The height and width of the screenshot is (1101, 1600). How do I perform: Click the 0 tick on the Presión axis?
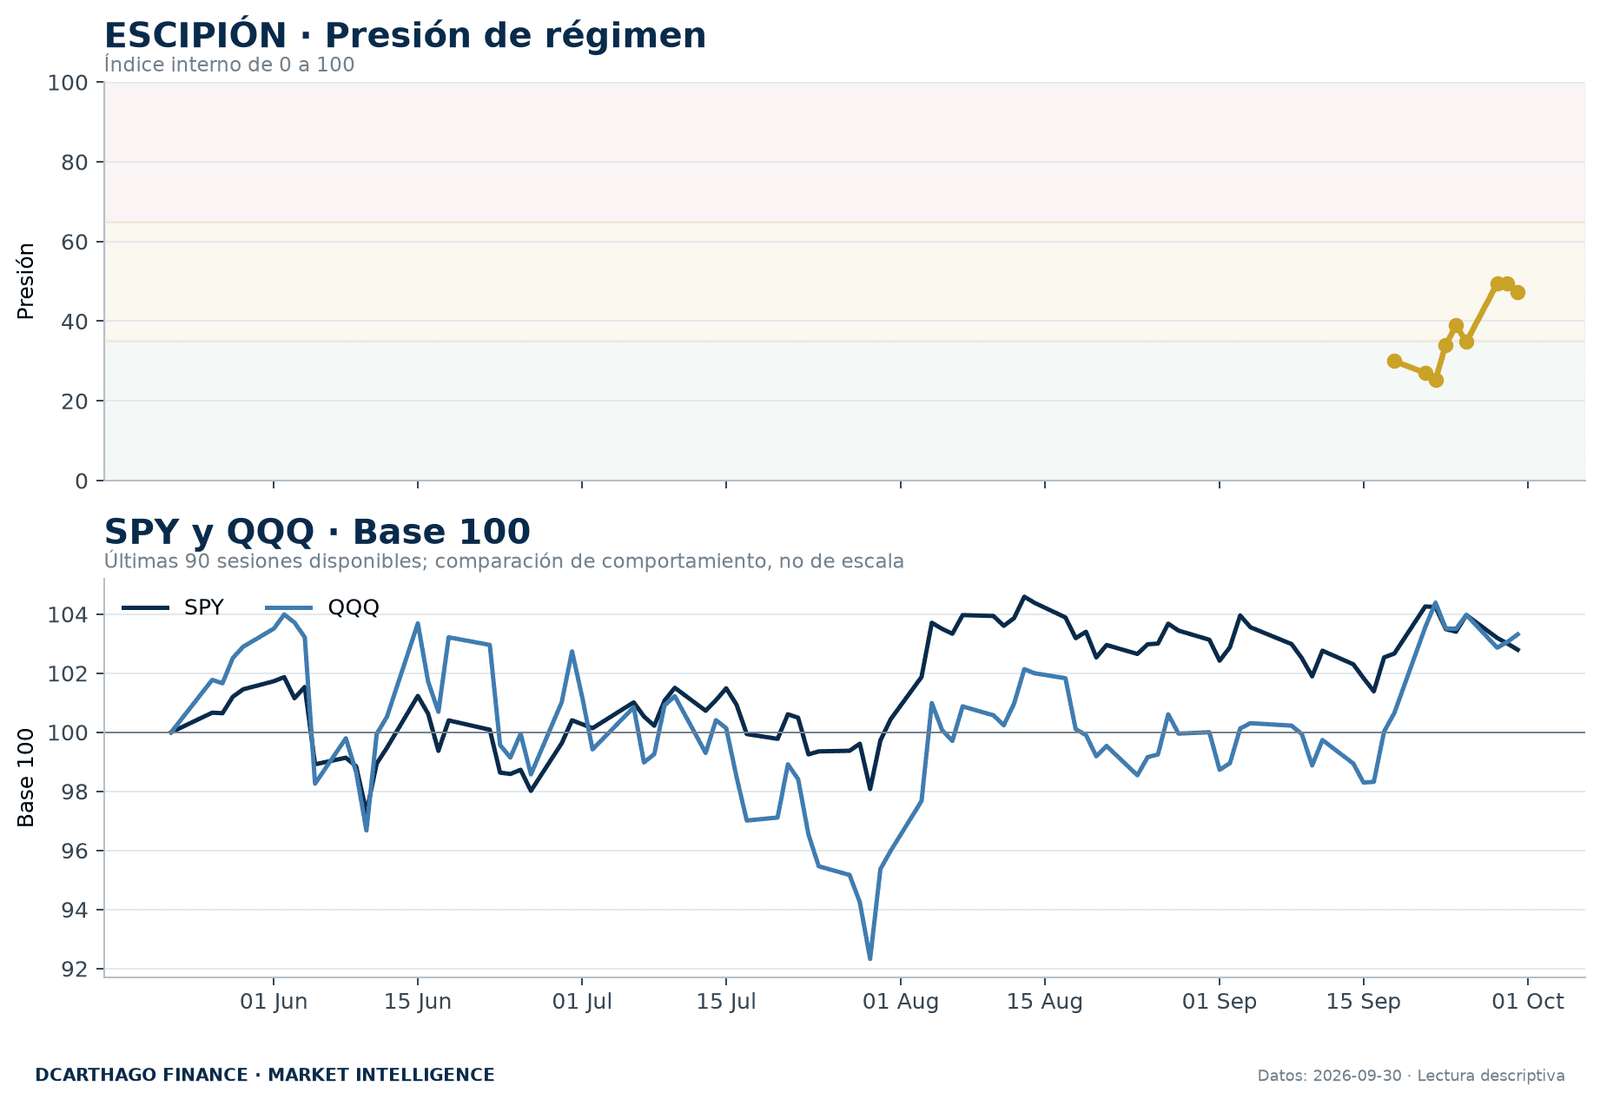coord(82,481)
